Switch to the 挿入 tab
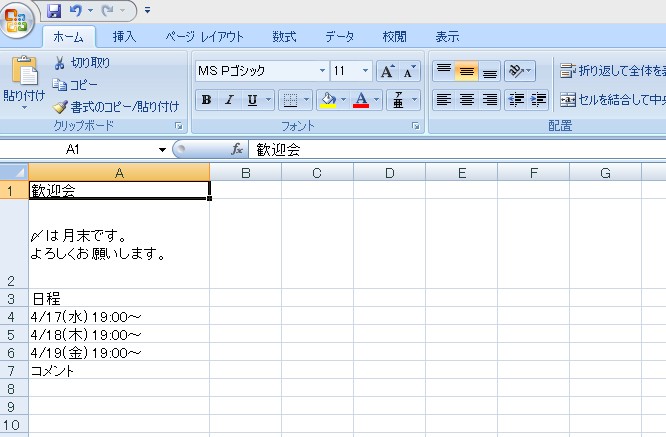 (125, 37)
